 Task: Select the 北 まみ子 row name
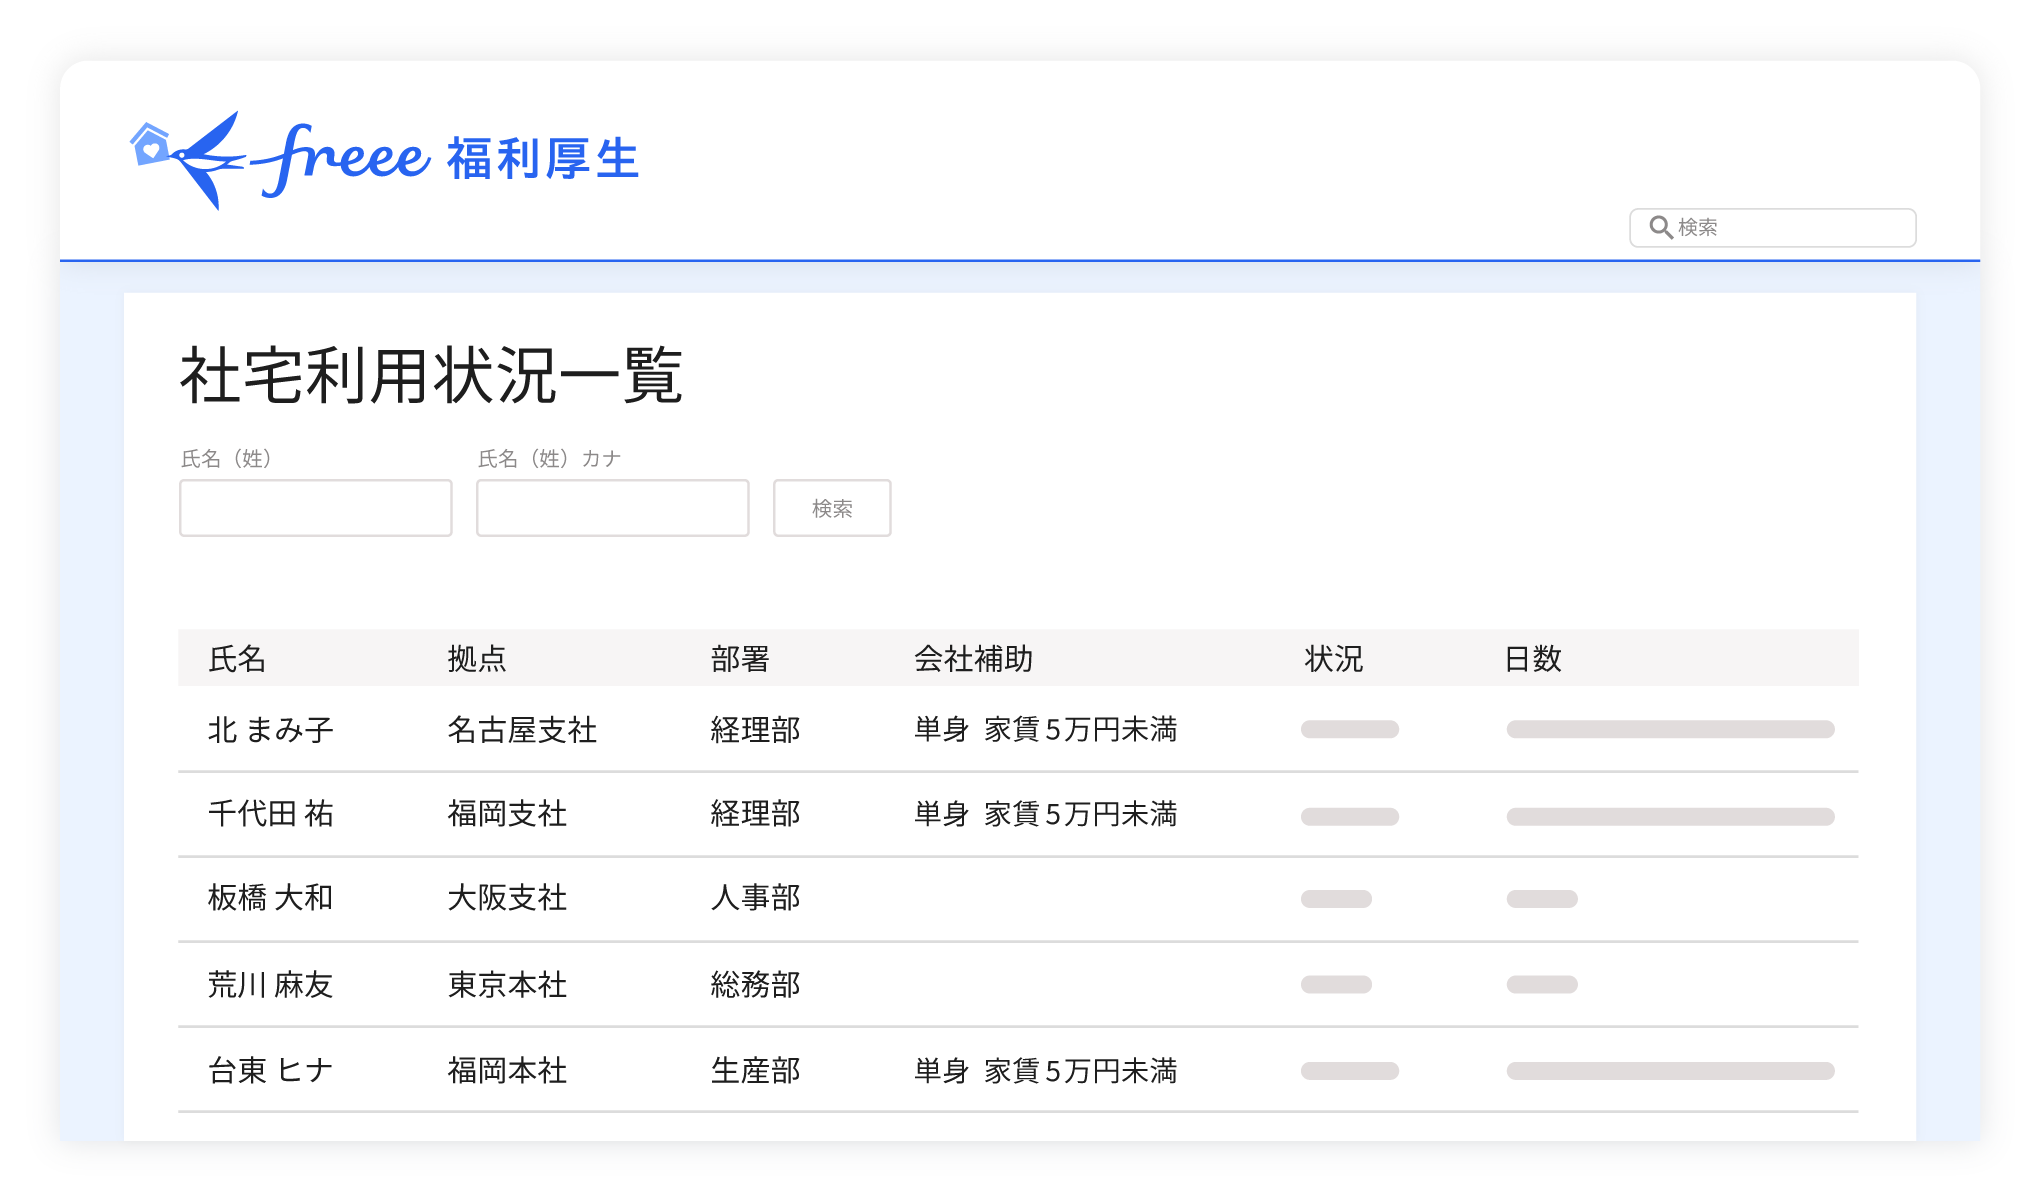point(270,730)
